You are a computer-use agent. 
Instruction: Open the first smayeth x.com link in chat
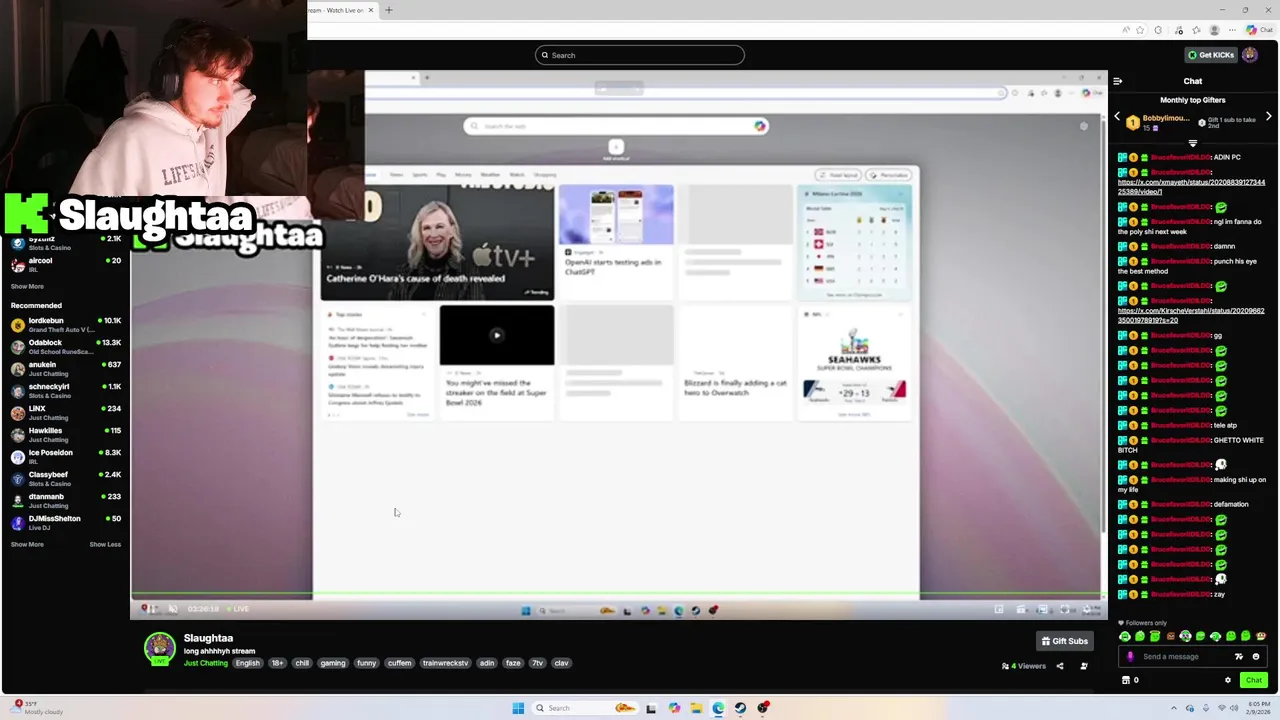coord(1191,187)
